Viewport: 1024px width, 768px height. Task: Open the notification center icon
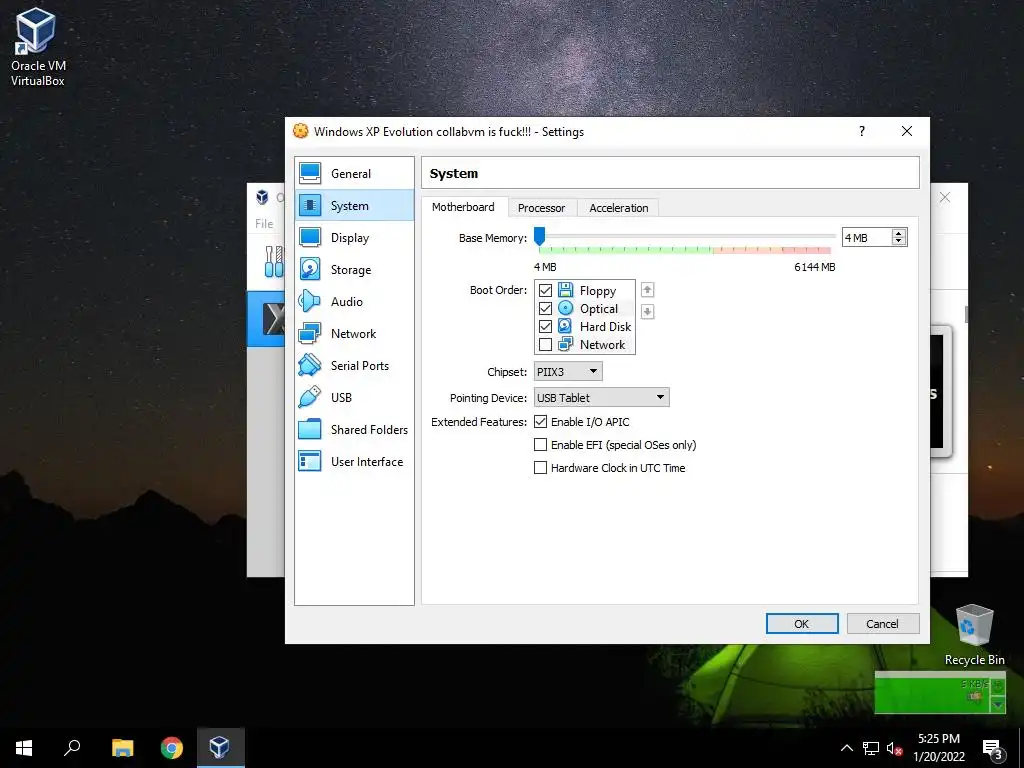993,748
